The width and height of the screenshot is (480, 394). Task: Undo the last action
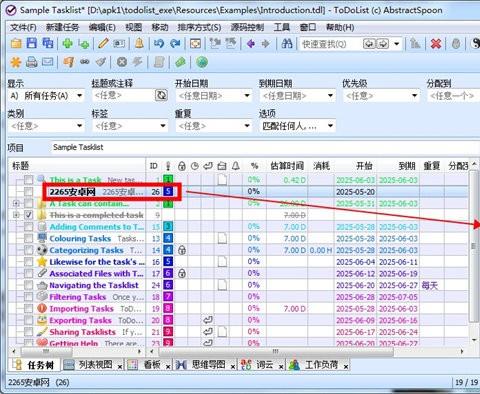pyautogui.click(x=159, y=43)
